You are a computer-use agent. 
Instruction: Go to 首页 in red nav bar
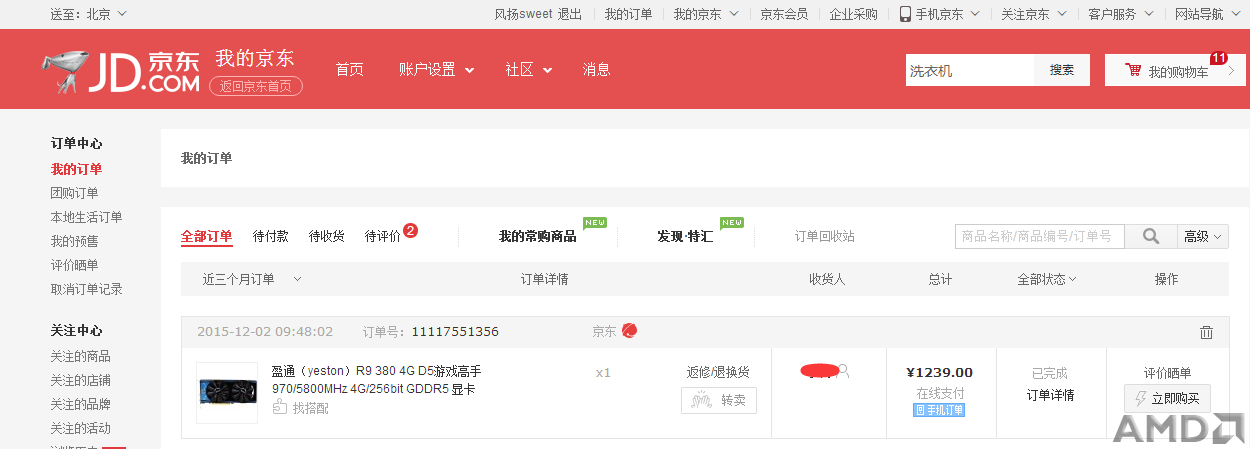point(349,70)
